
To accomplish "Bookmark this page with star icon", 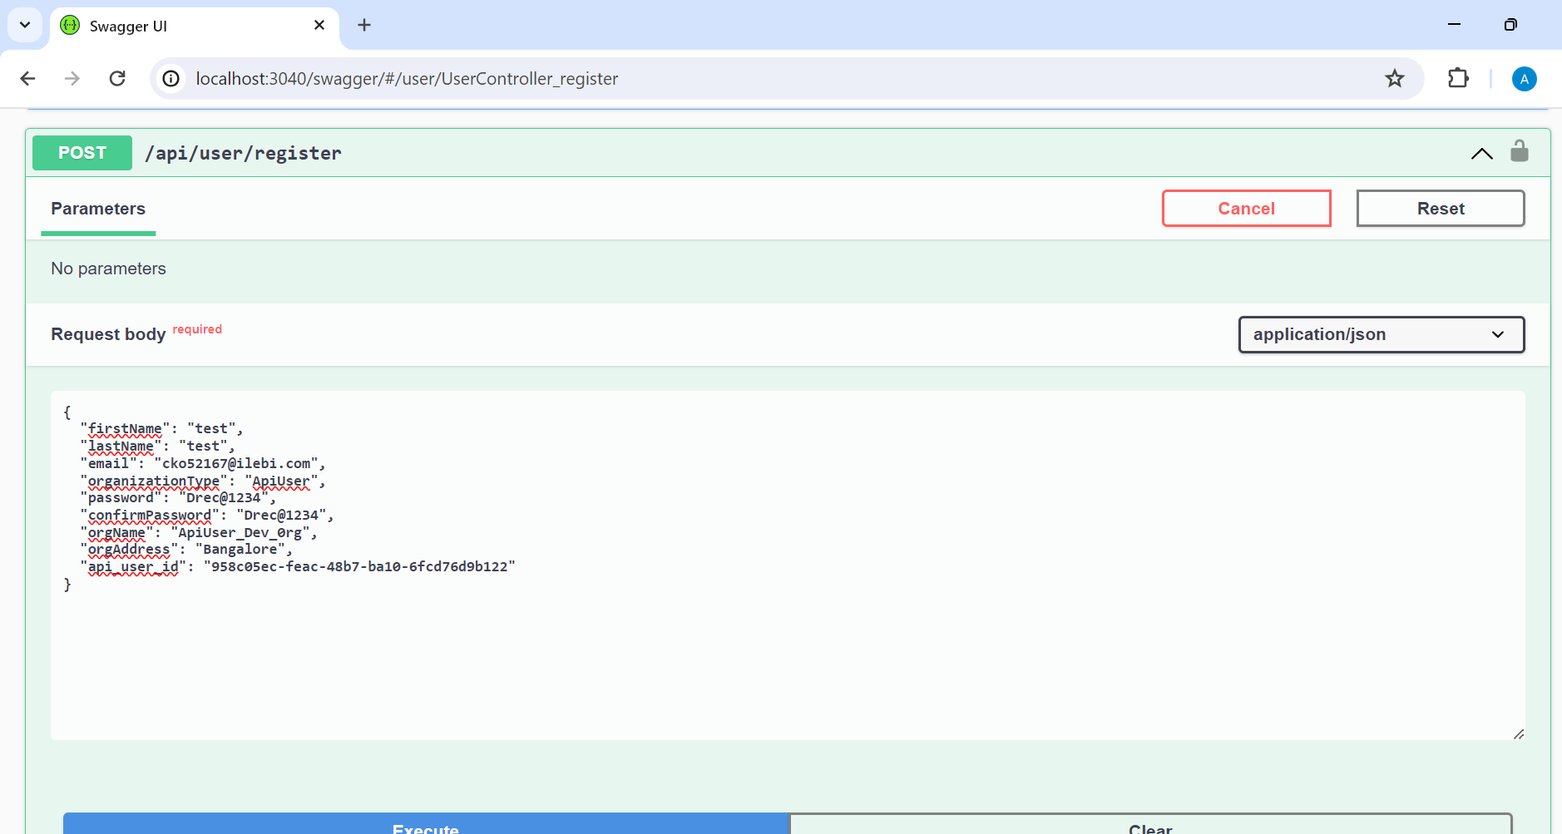I will tap(1394, 78).
